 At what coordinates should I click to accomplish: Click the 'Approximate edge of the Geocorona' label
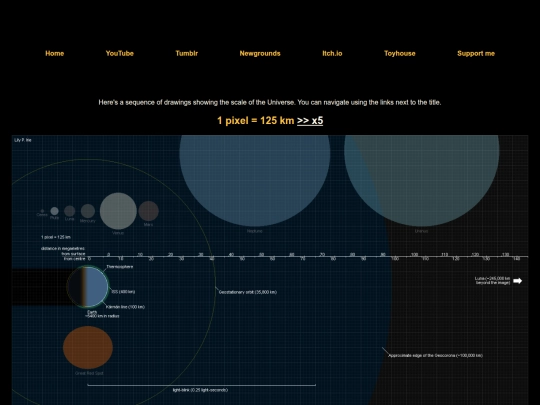point(436,355)
